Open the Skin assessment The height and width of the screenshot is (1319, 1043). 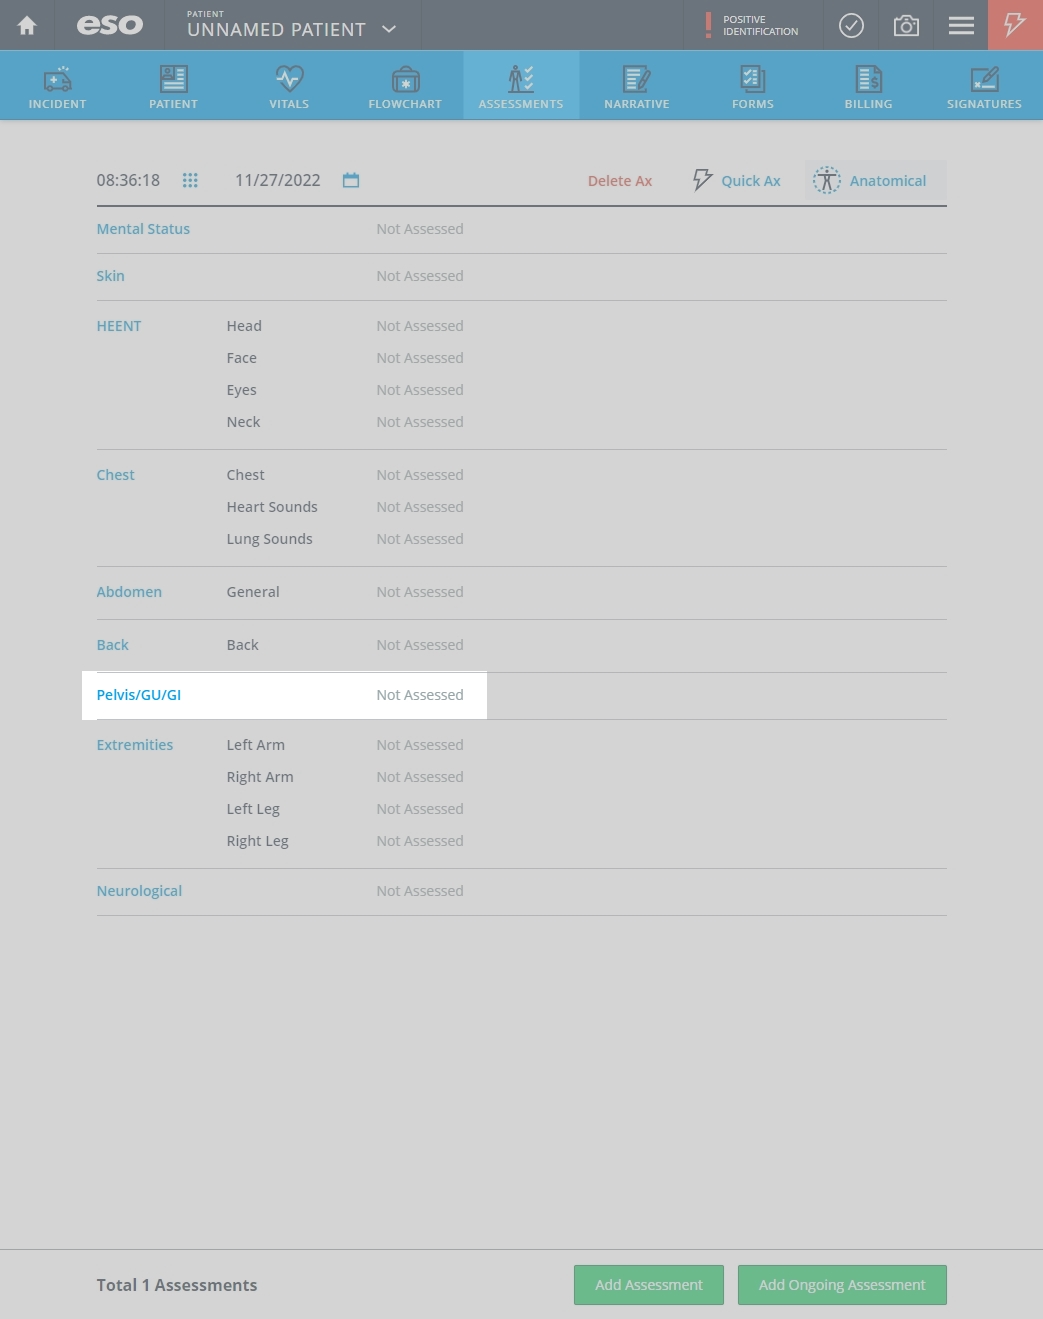(x=110, y=276)
